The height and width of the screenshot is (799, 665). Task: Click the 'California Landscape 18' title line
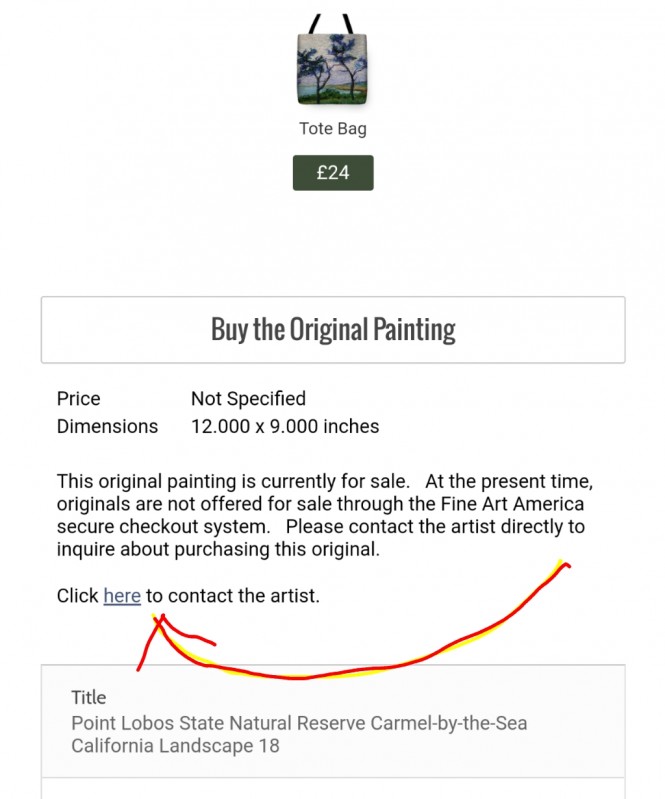(x=175, y=746)
